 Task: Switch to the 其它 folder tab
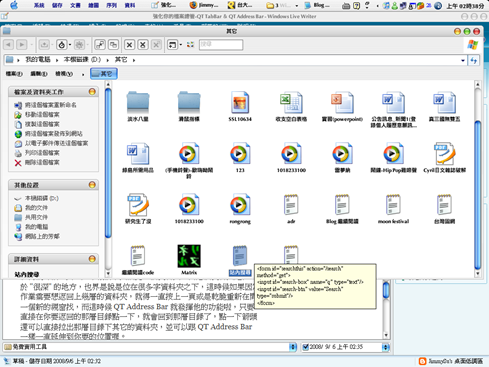pyautogui.click(x=104, y=74)
